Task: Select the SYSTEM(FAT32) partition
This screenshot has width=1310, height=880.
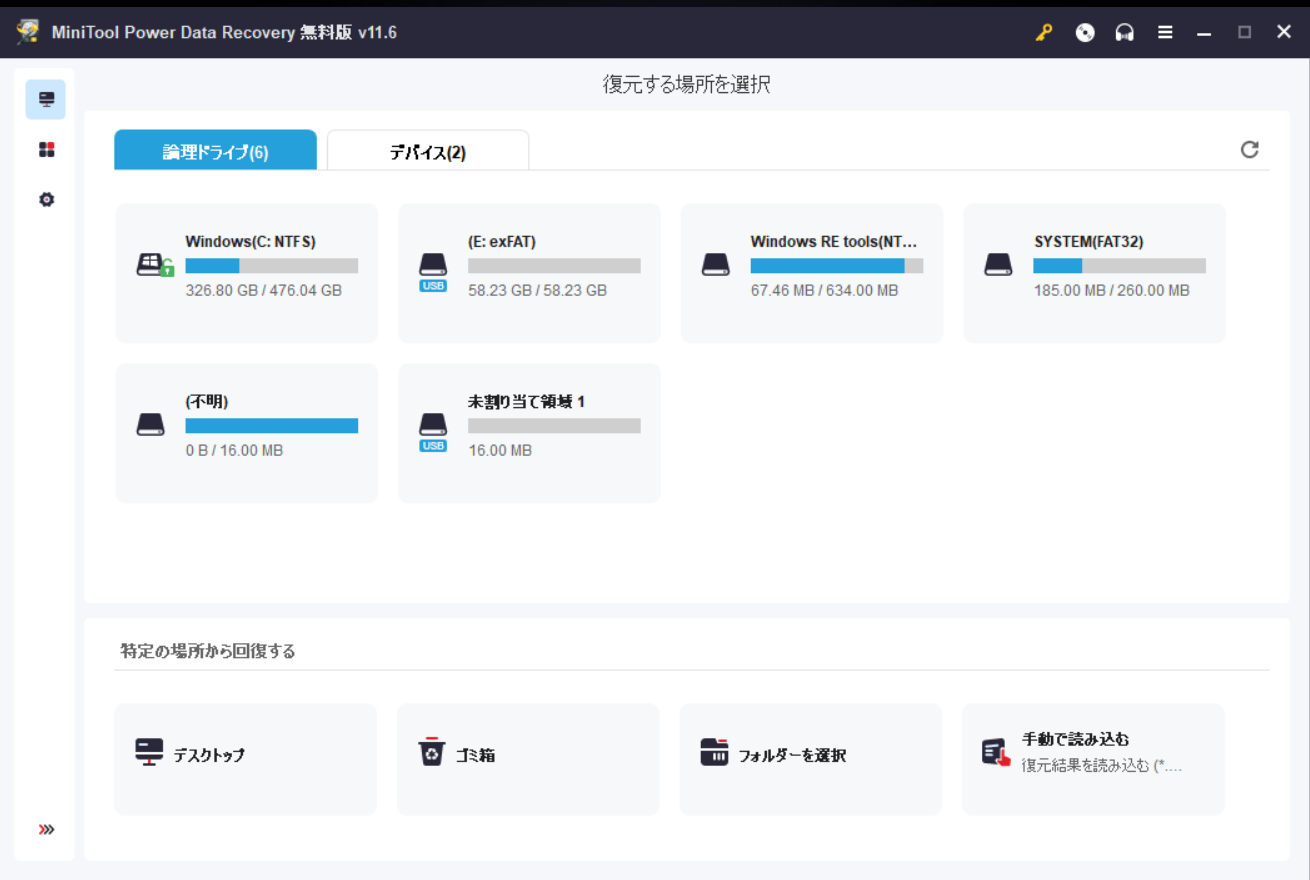Action: [1094, 273]
